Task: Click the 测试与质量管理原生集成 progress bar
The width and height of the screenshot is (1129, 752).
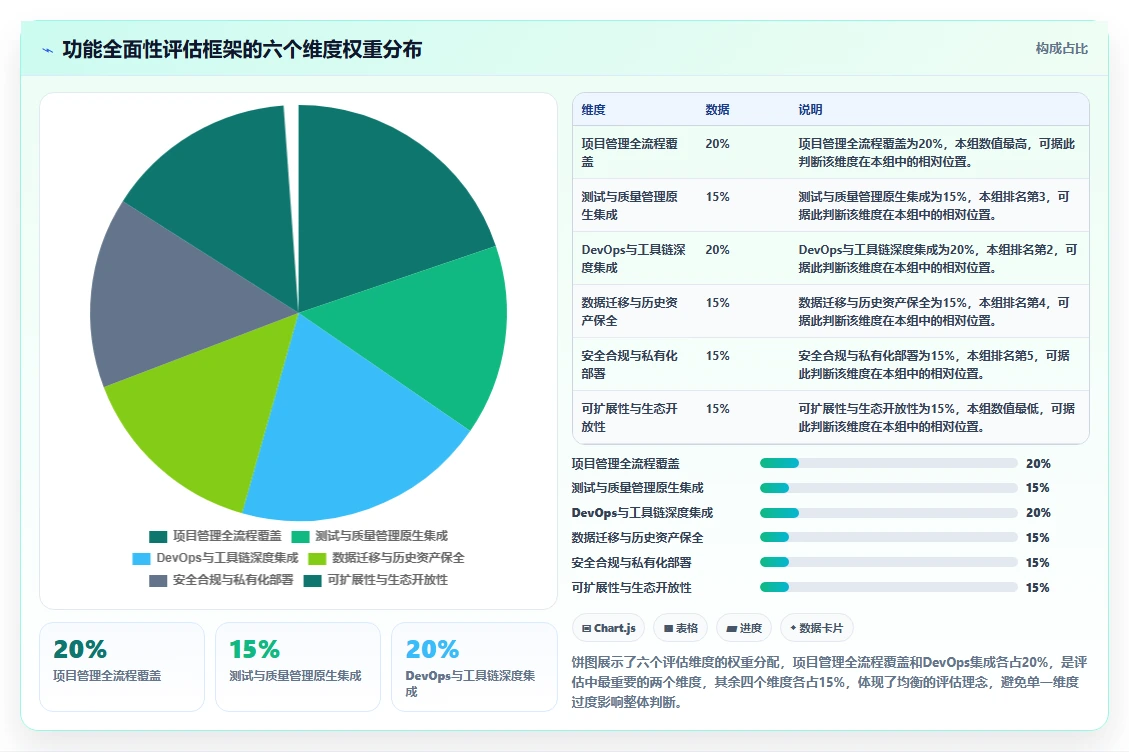Action: pyautogui.click(x=889, y=488)
